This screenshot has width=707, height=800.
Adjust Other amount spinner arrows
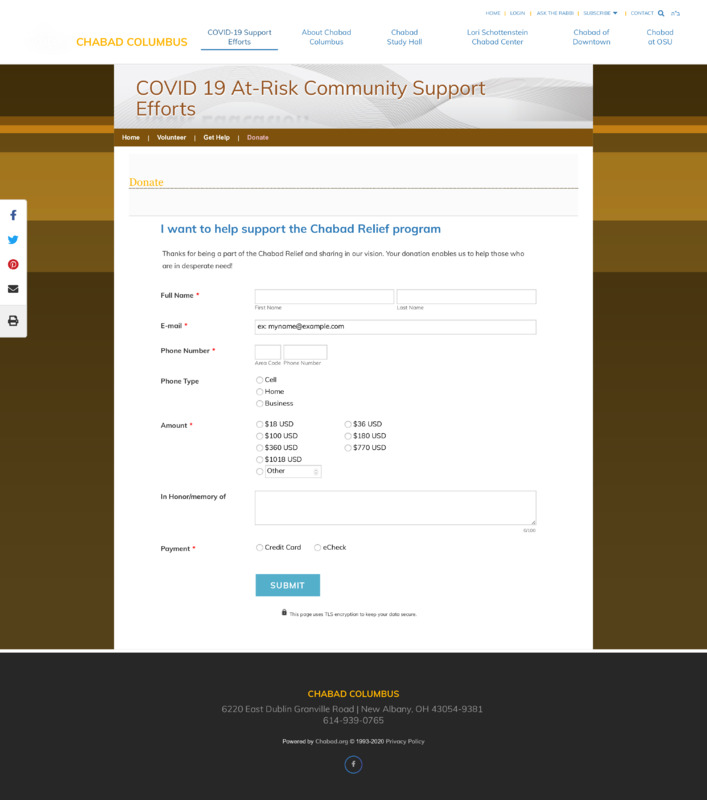(316, 471)
